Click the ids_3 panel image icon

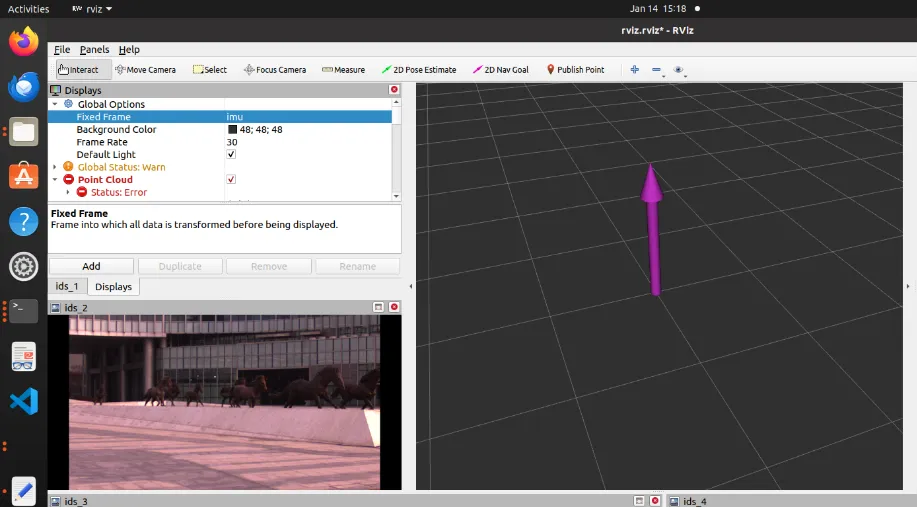click(x=56, y=501)
